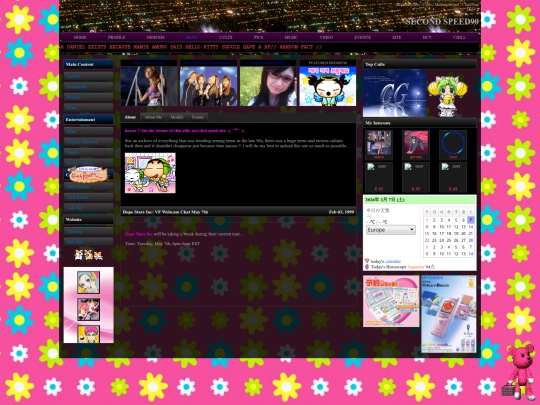Switch to the About Me tab
The image size is (540, 405).
153,117
